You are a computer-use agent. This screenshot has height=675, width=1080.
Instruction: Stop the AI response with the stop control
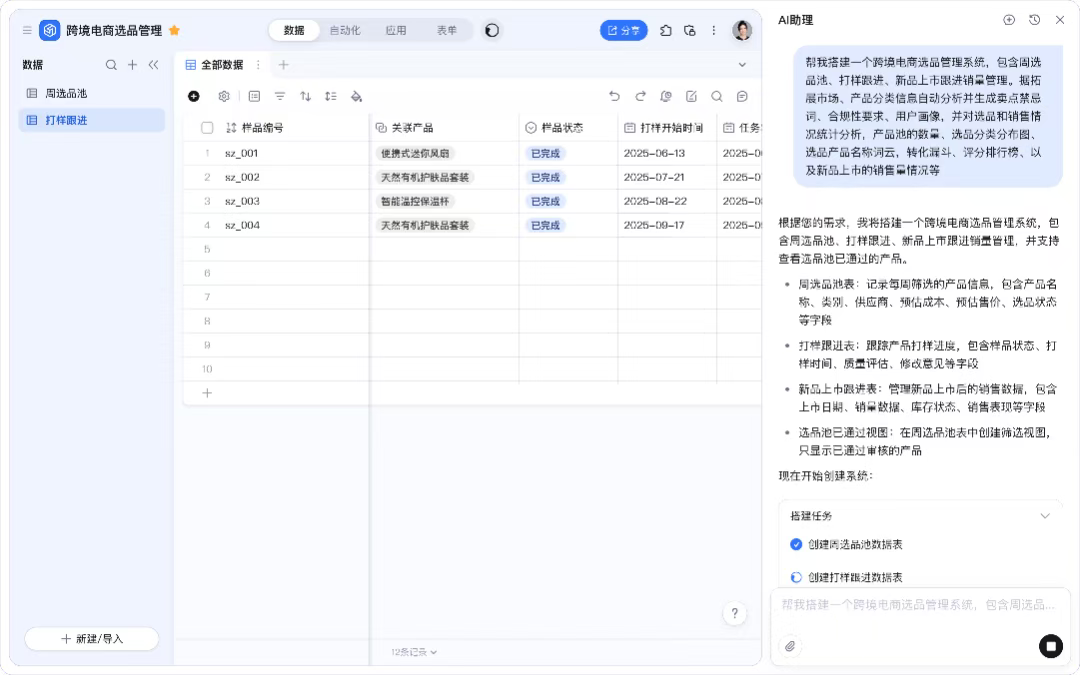[x=1051, y=646]
